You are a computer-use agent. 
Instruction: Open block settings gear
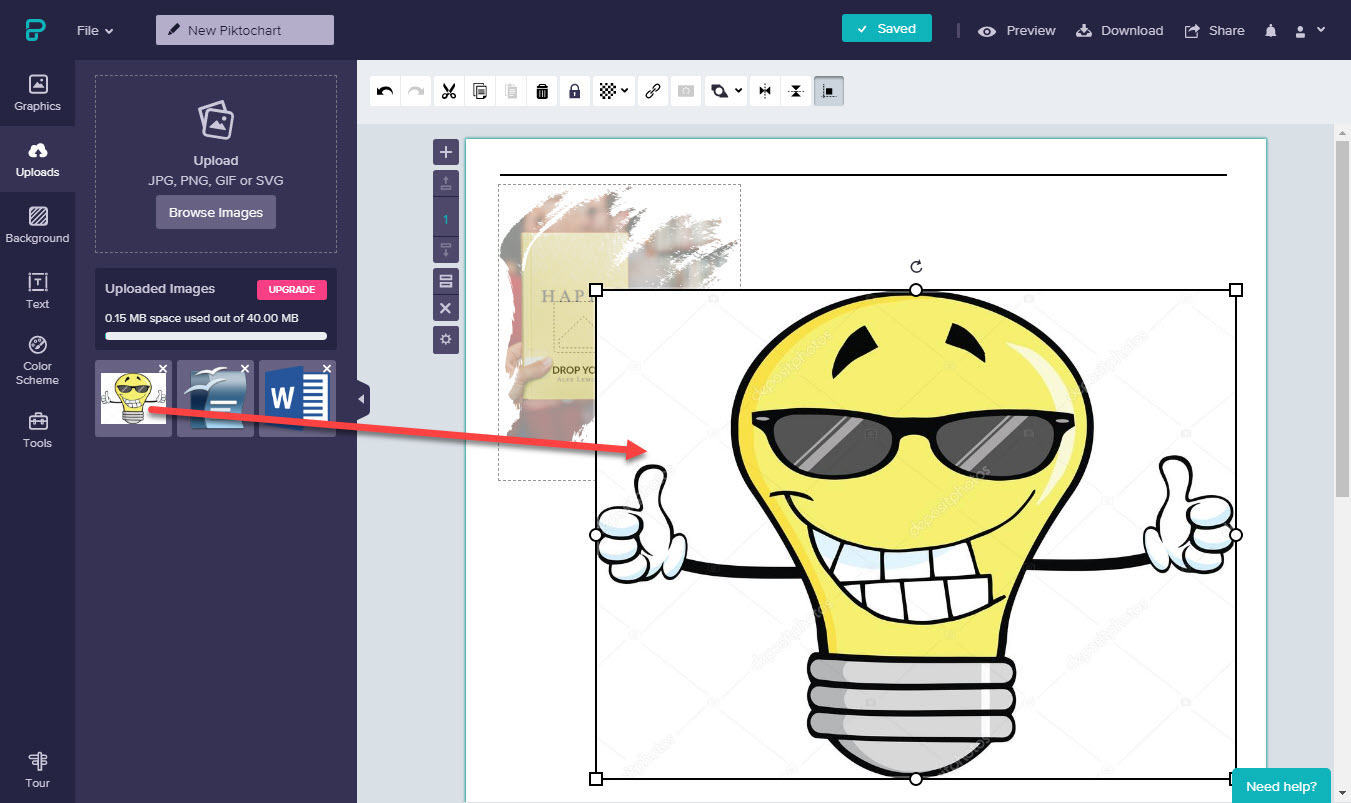pyautogui.click(x=446, y=340)
